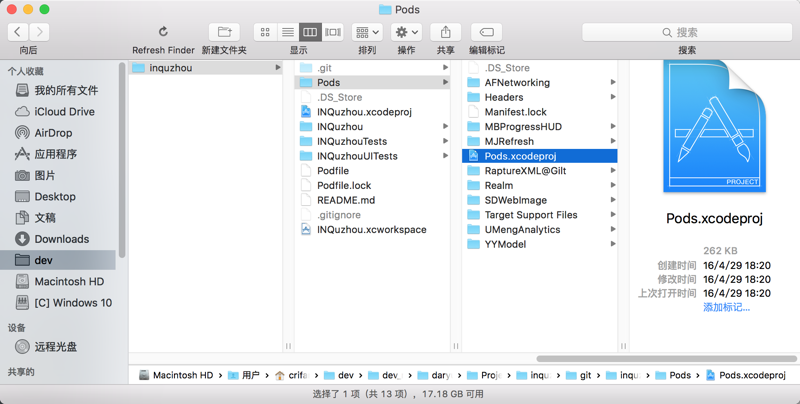The image size is (800, 404).
Task: Select Pods.xcodeproj in third column
Action: click(540, 156)
